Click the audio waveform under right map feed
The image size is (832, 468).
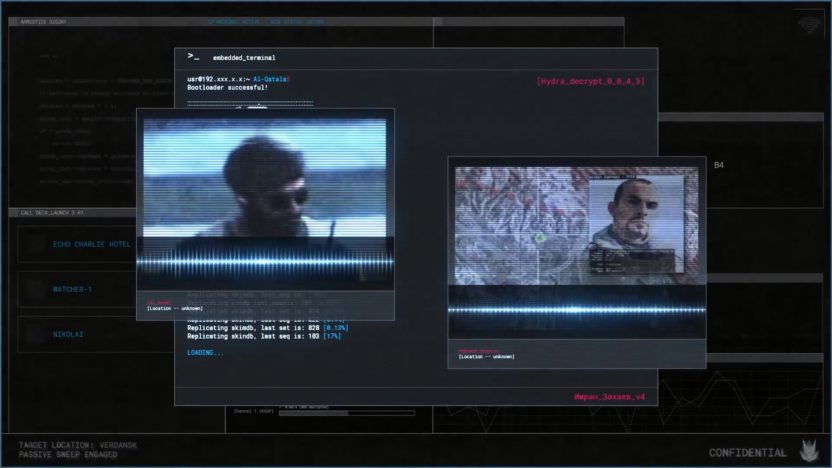[577, 310]
